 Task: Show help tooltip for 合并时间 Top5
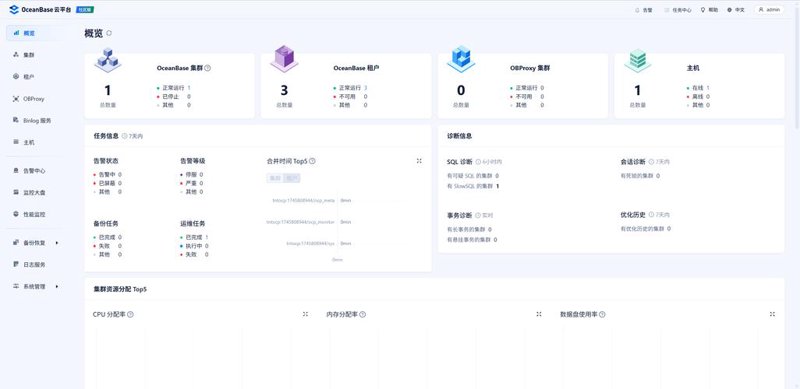(312, 161)
